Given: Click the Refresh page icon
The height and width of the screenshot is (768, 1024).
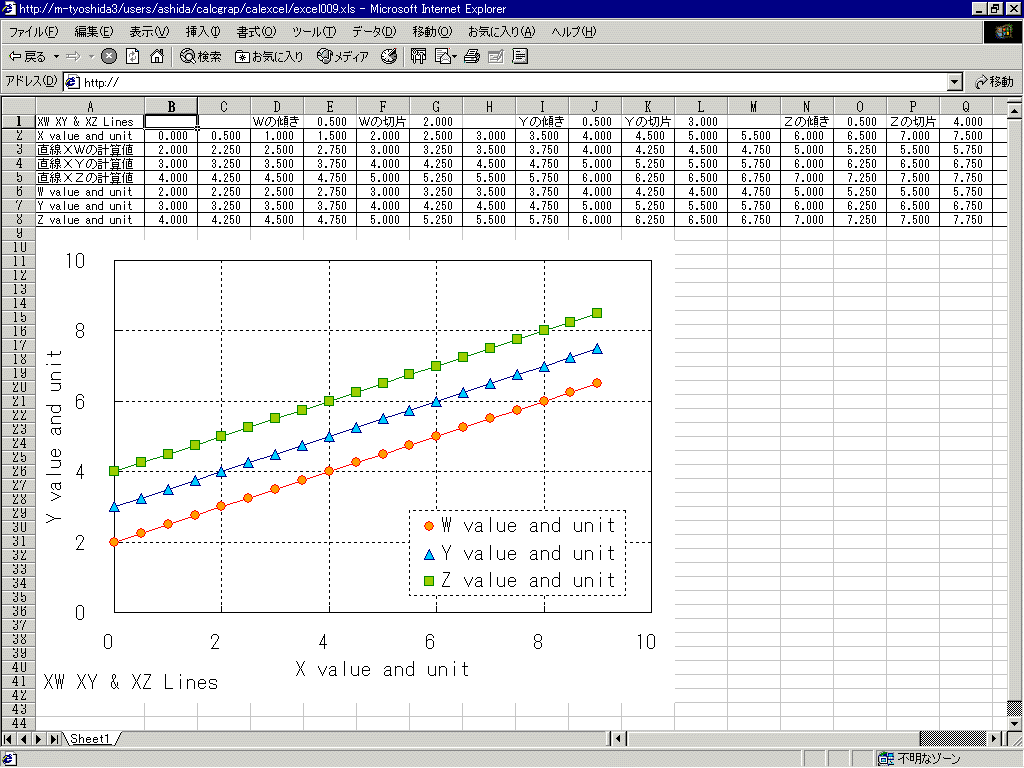Looking at the screenshot, I should tap(132, 56).
